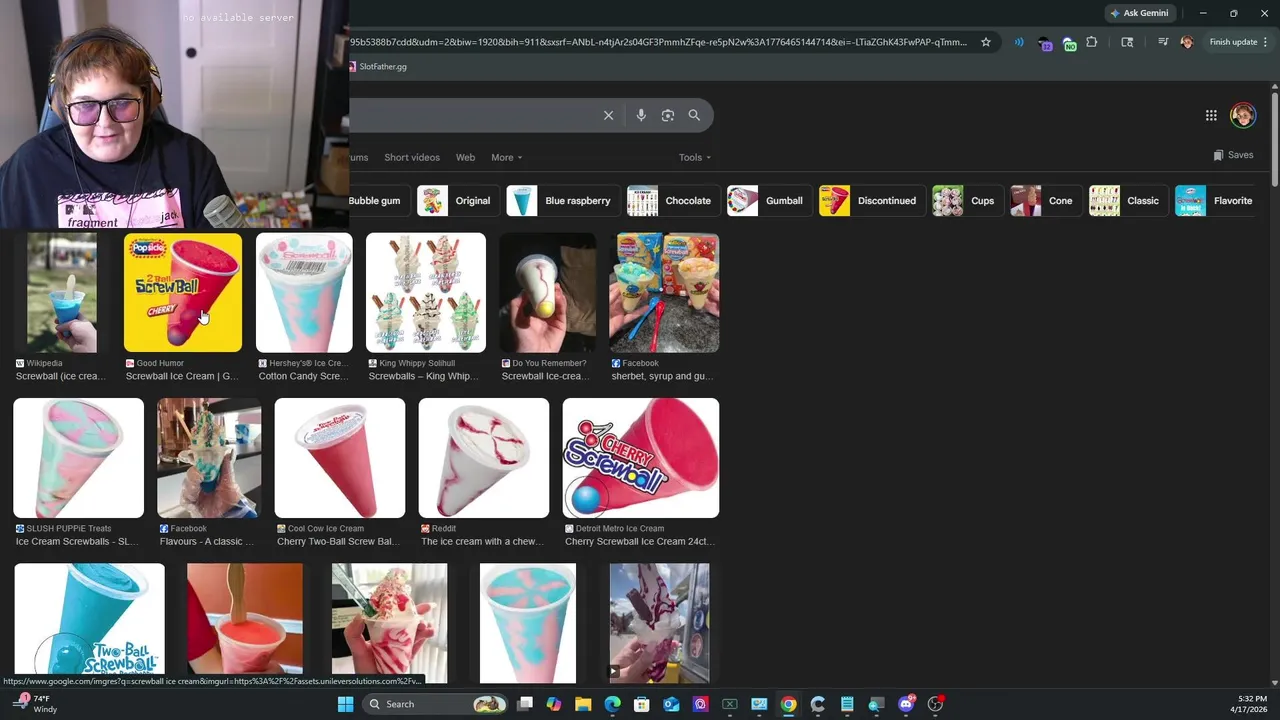Open Hershey's Cotton Candy Screwball image

(x=304, y=292)
